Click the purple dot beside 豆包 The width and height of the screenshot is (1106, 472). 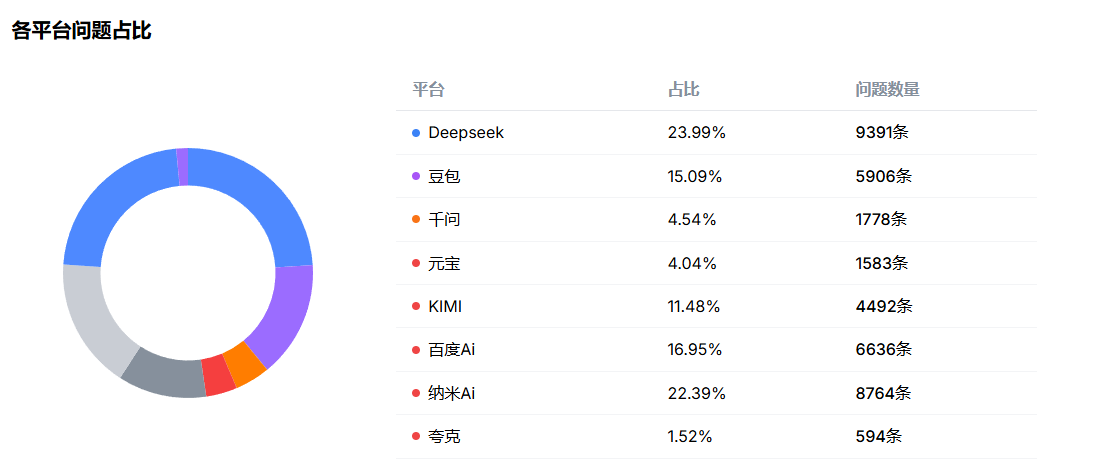click(416, 177)
